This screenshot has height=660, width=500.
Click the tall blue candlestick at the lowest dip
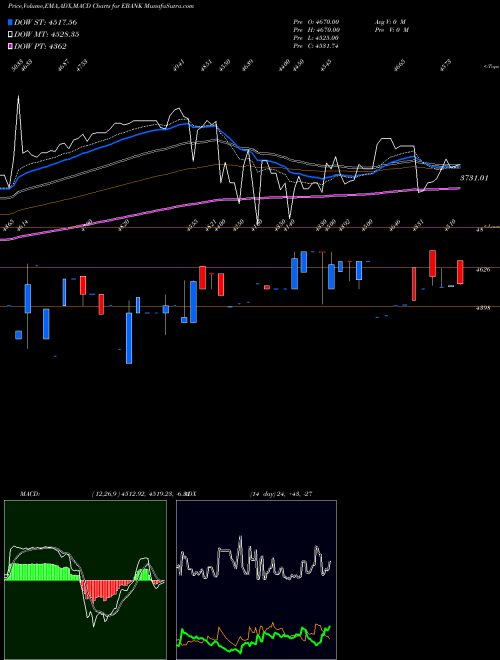pos(129,338)
